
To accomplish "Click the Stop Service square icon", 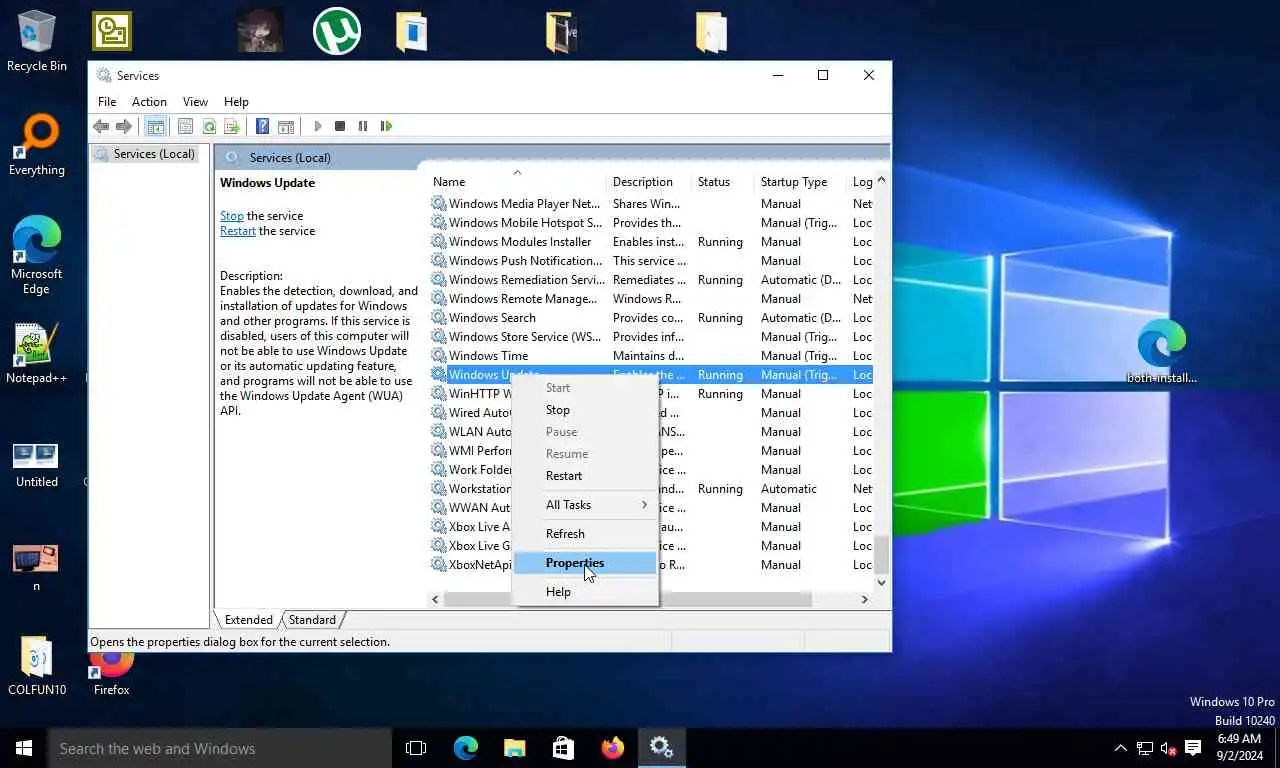I will pyautogui.click(x=340, y=126).
